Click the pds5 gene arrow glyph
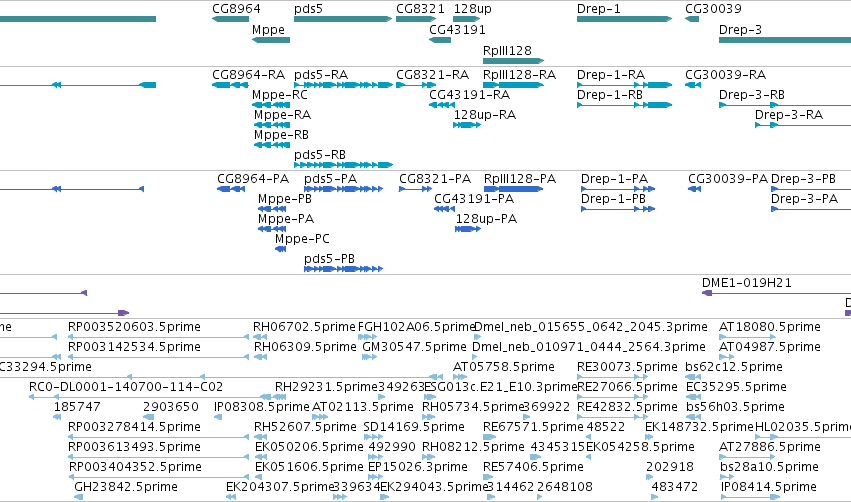Screen dimensions: 851x502 click(x=343, y=19)
